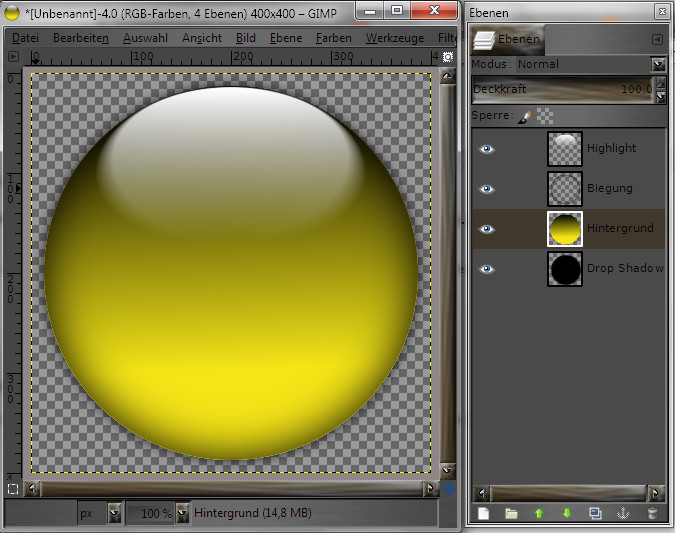The image size is (675, 533).
Task: Open the Ebene menu
Action: [286, 38]
